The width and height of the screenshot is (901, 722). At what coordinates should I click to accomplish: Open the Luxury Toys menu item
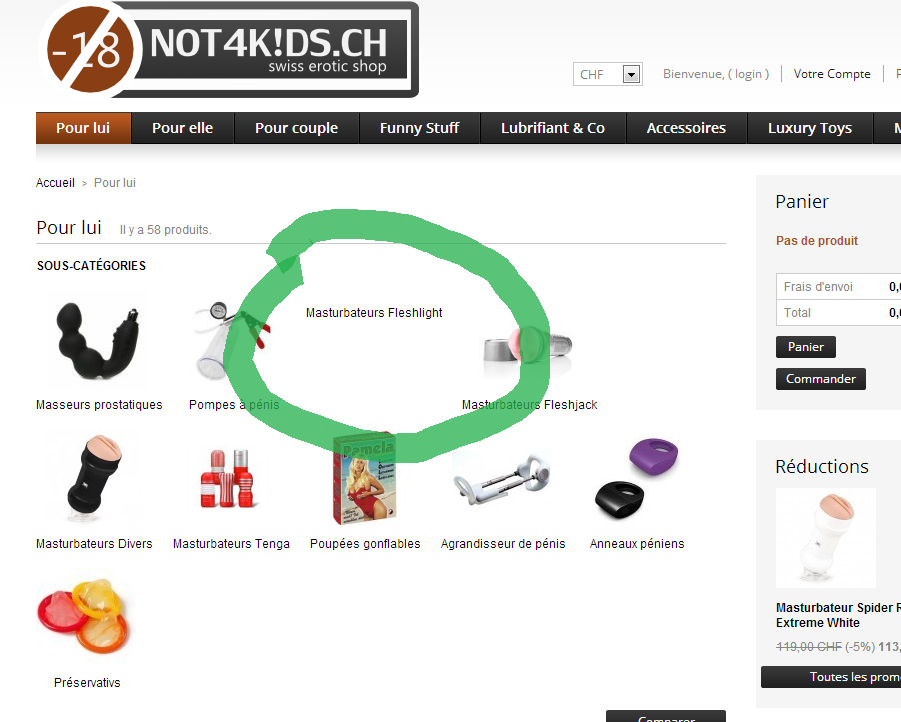click(x=810, y=128)
